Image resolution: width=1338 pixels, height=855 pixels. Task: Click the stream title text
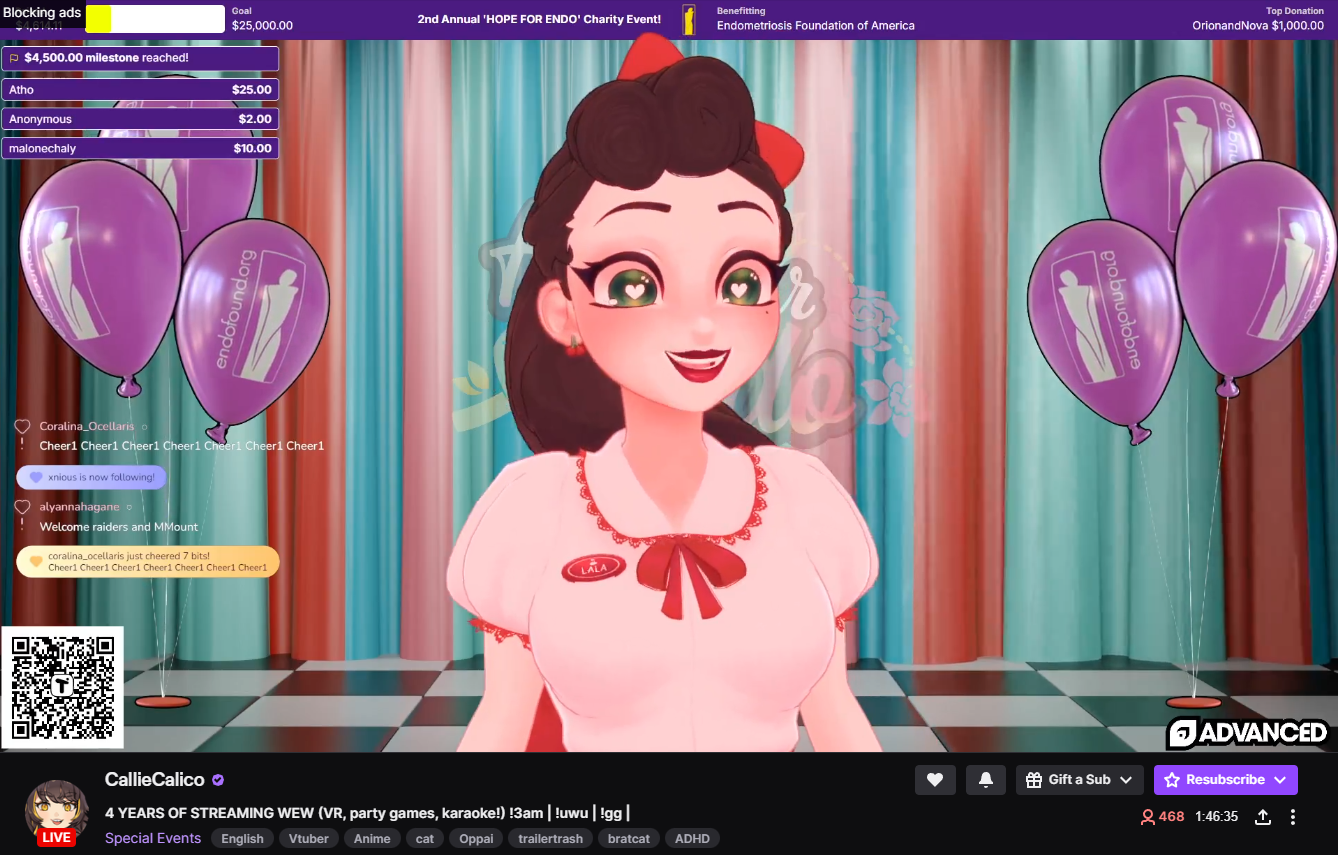click(x=367, y=813)
